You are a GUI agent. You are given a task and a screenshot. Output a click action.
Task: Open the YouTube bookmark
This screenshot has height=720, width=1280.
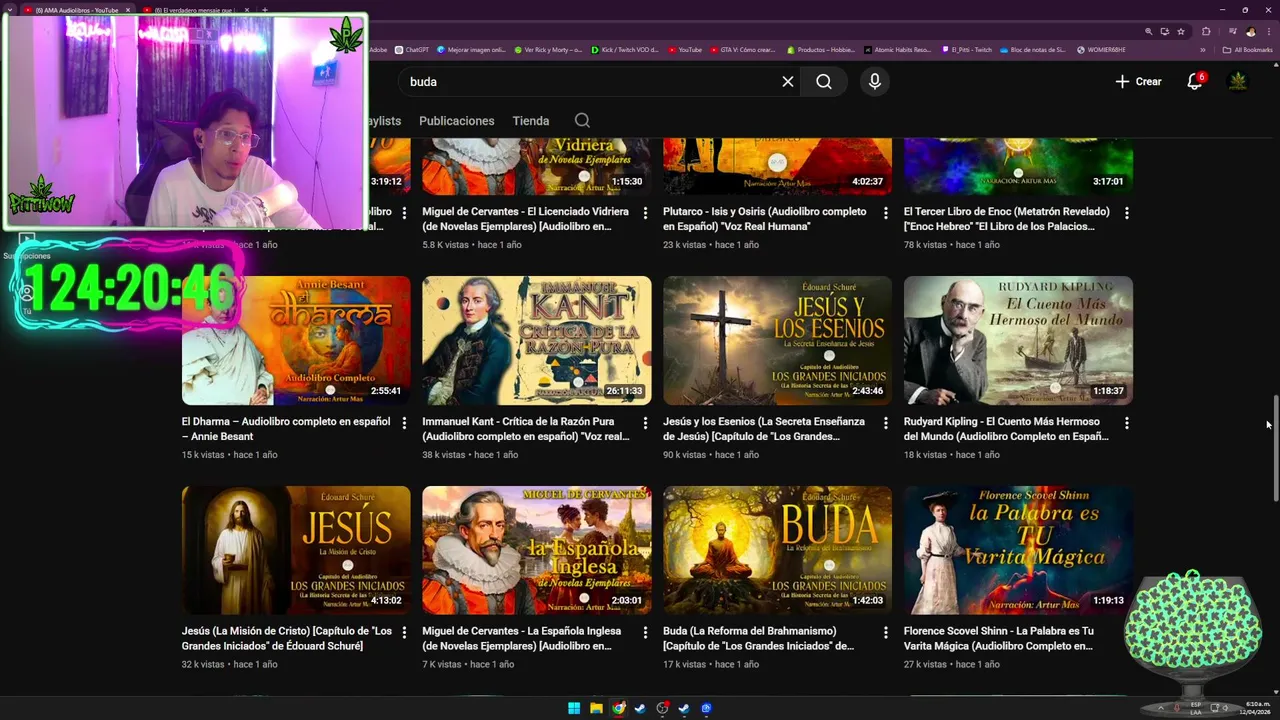pyautogui.click(x=685, y=50)
